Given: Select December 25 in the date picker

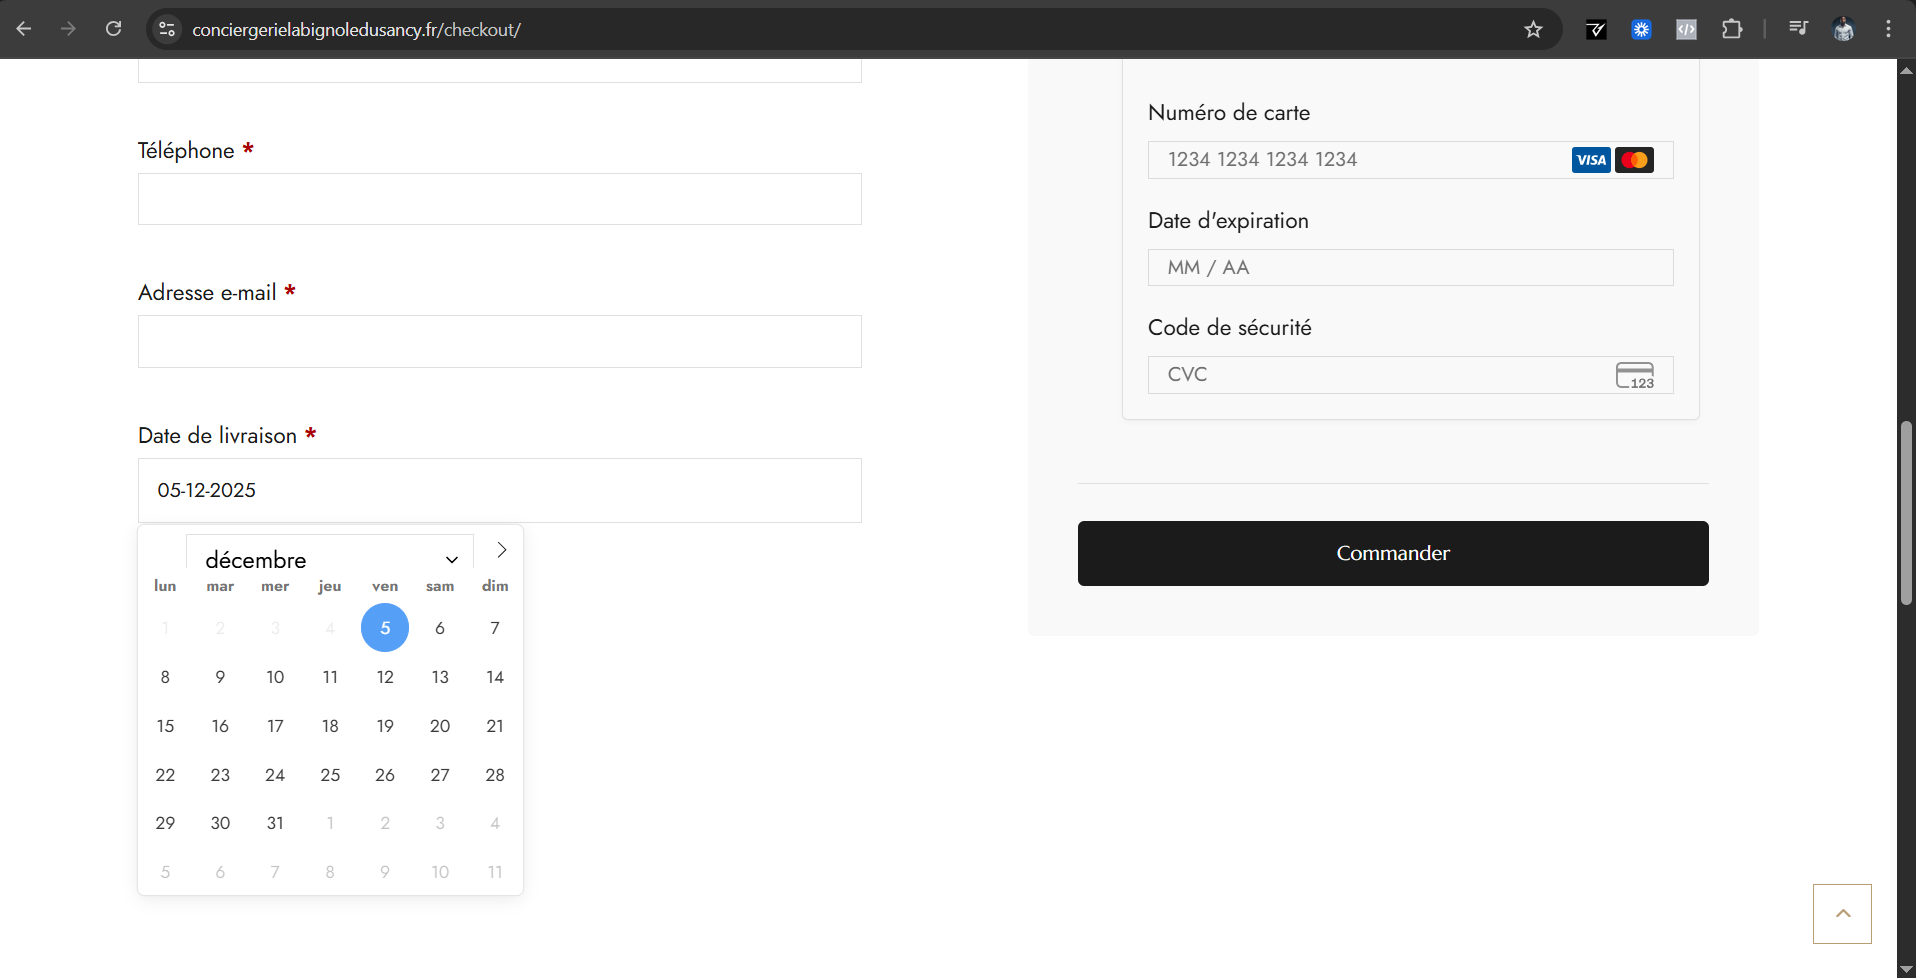Looking at the screenshot, I should [330, 775].
